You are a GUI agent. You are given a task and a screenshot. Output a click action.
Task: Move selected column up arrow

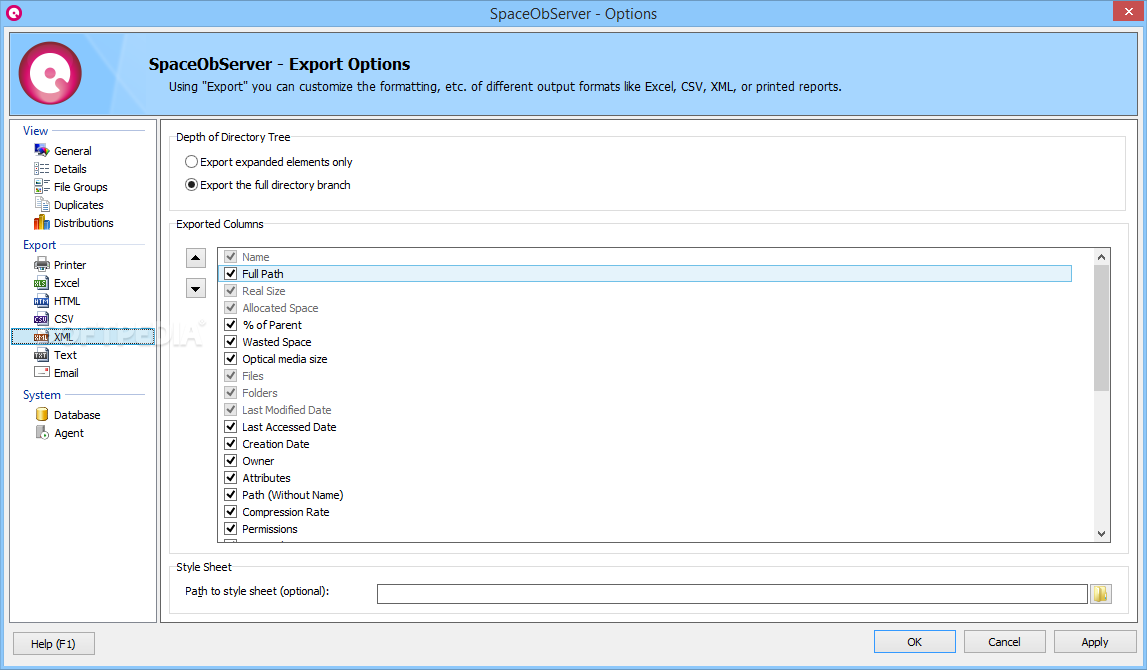[196, 257]
